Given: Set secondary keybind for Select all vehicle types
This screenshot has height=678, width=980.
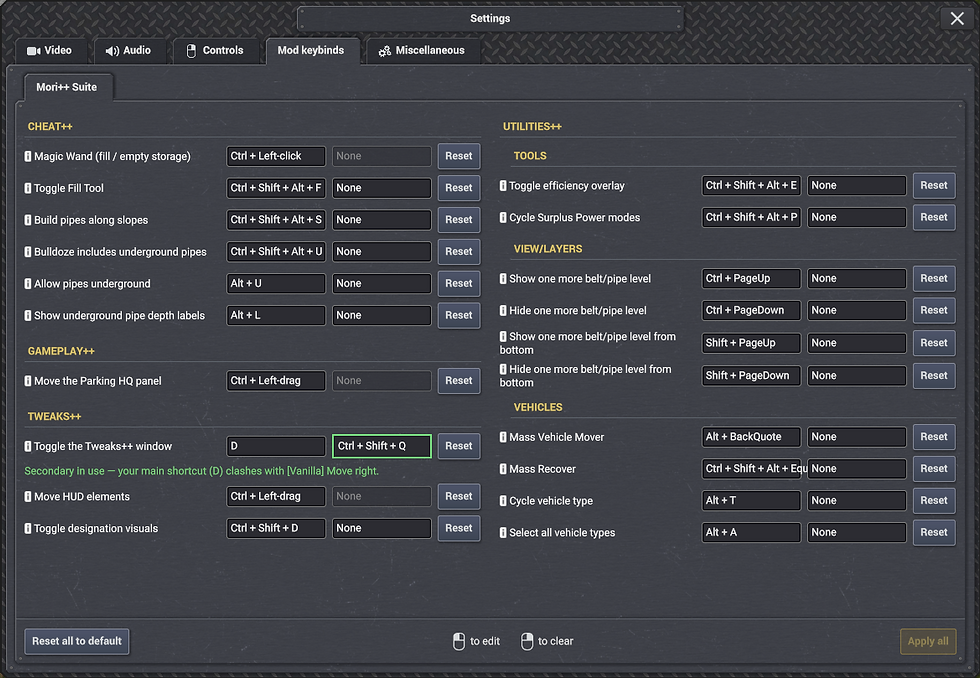Looking at the screenshot, I should coord(857,532).
